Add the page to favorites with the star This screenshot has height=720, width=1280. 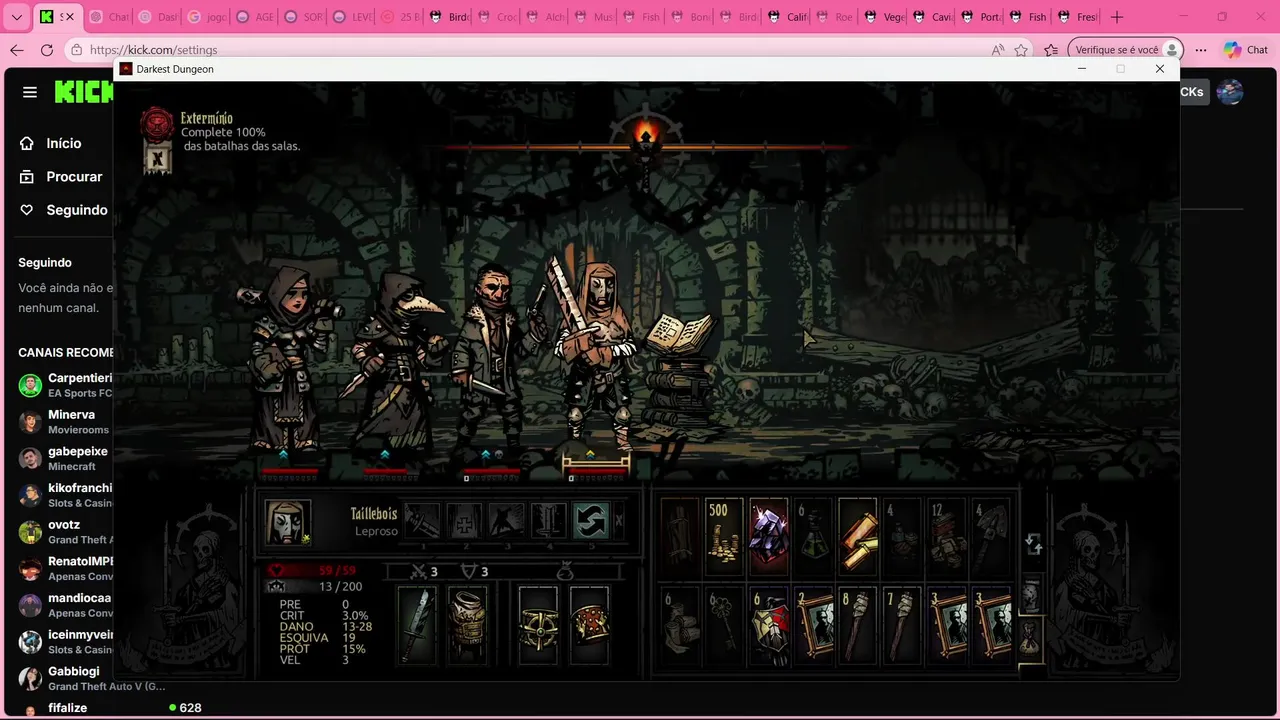coord(1021,50)
